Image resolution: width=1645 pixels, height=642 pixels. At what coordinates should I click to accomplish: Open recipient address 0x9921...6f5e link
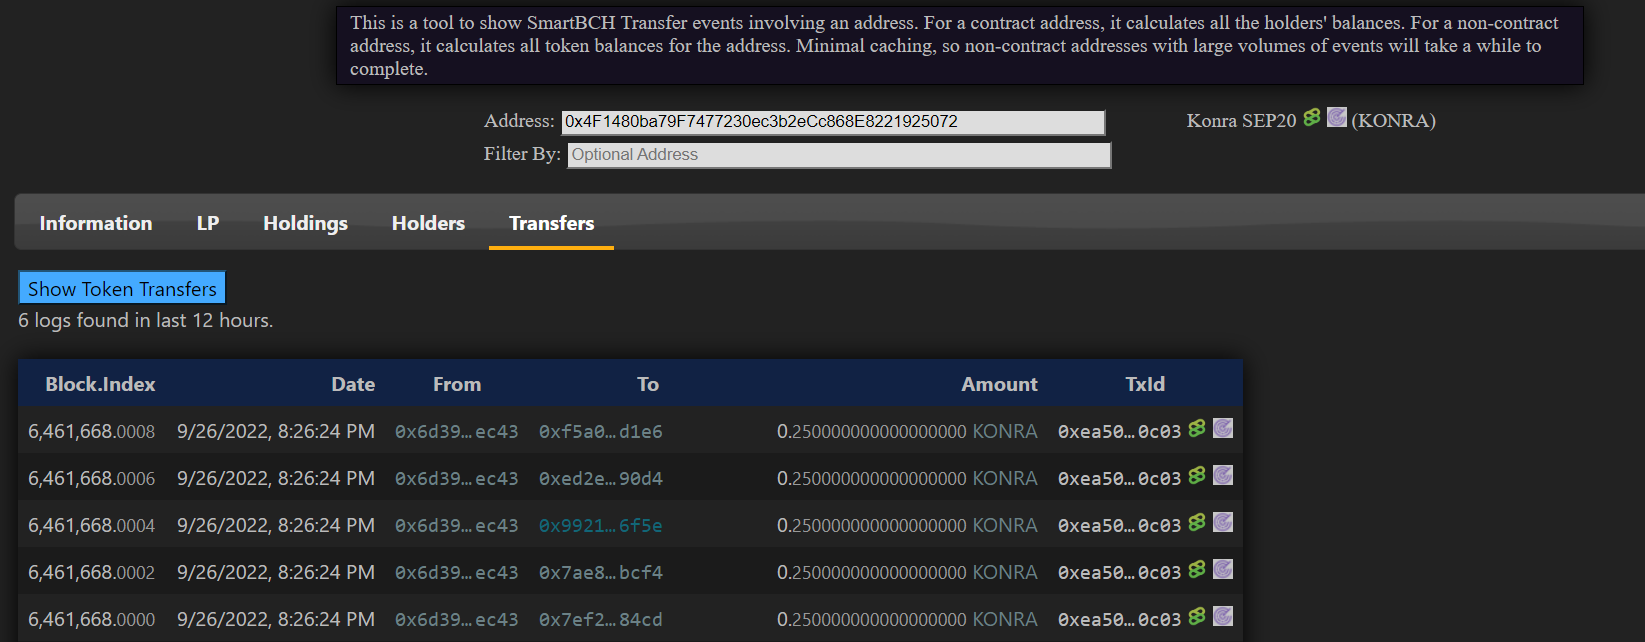[x=600, y=525]
